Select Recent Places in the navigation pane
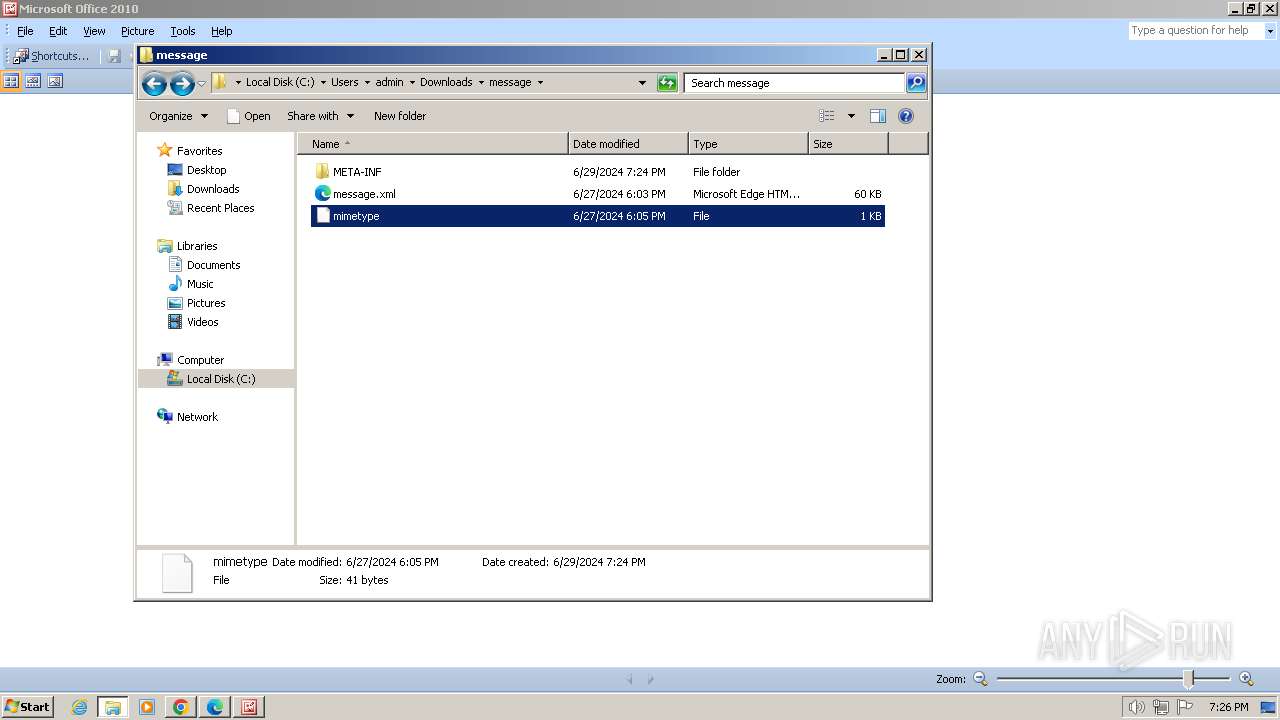 220,208
